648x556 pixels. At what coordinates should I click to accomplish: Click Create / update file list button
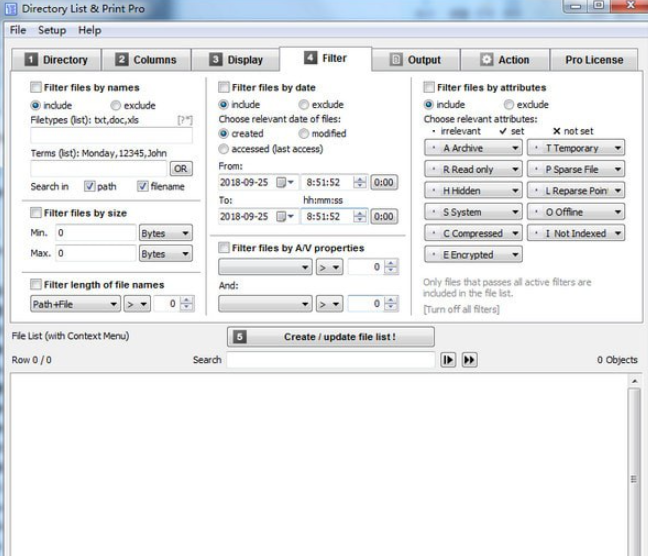point(331,337)
